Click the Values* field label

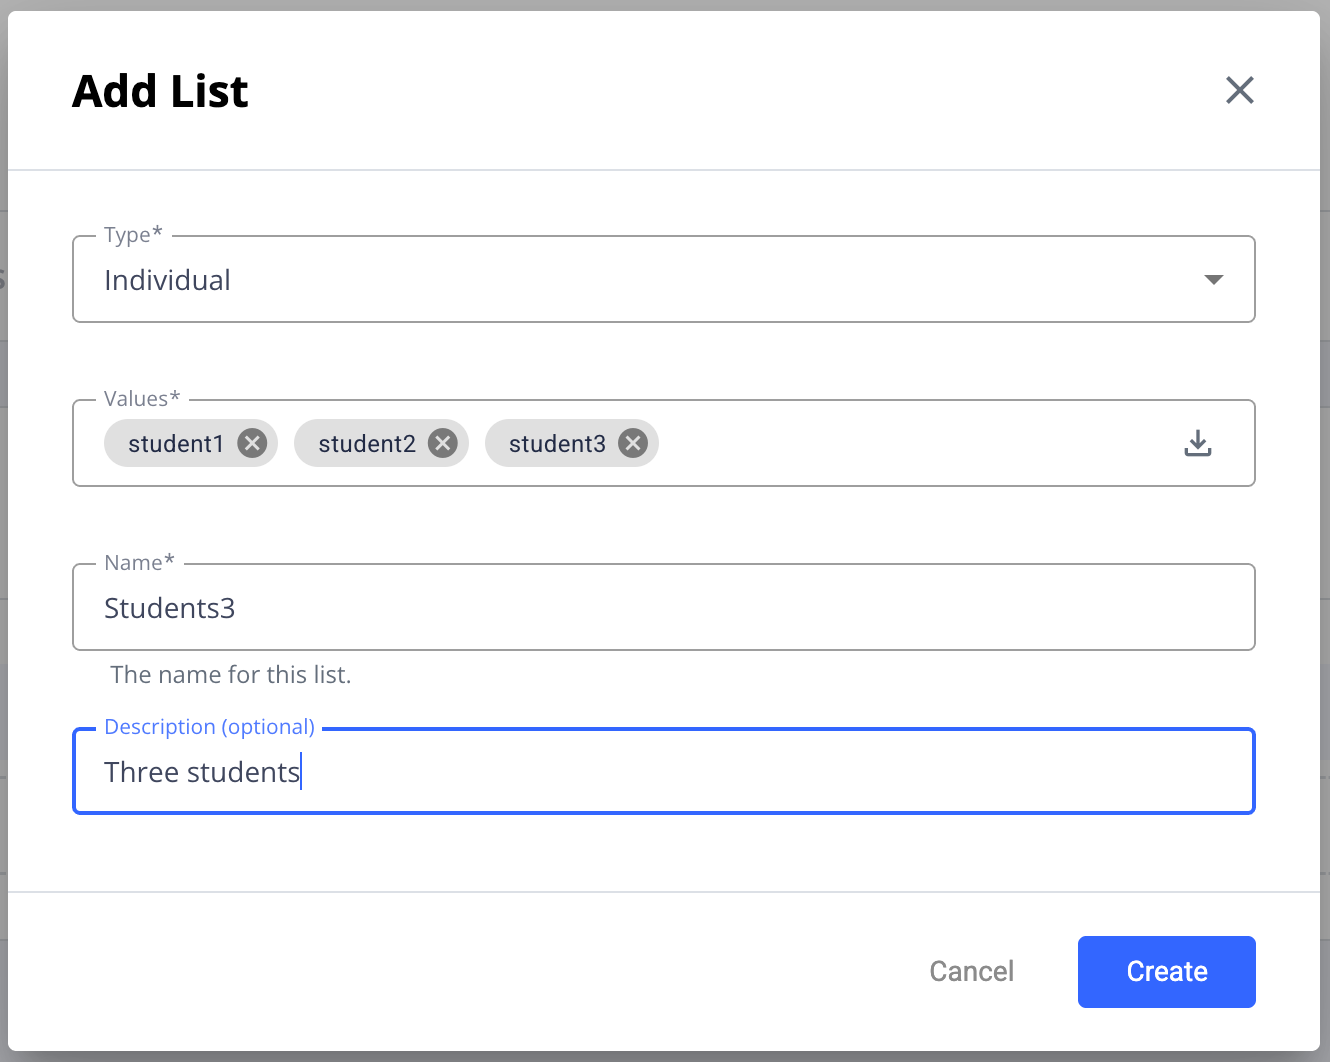tap(142, 399)
